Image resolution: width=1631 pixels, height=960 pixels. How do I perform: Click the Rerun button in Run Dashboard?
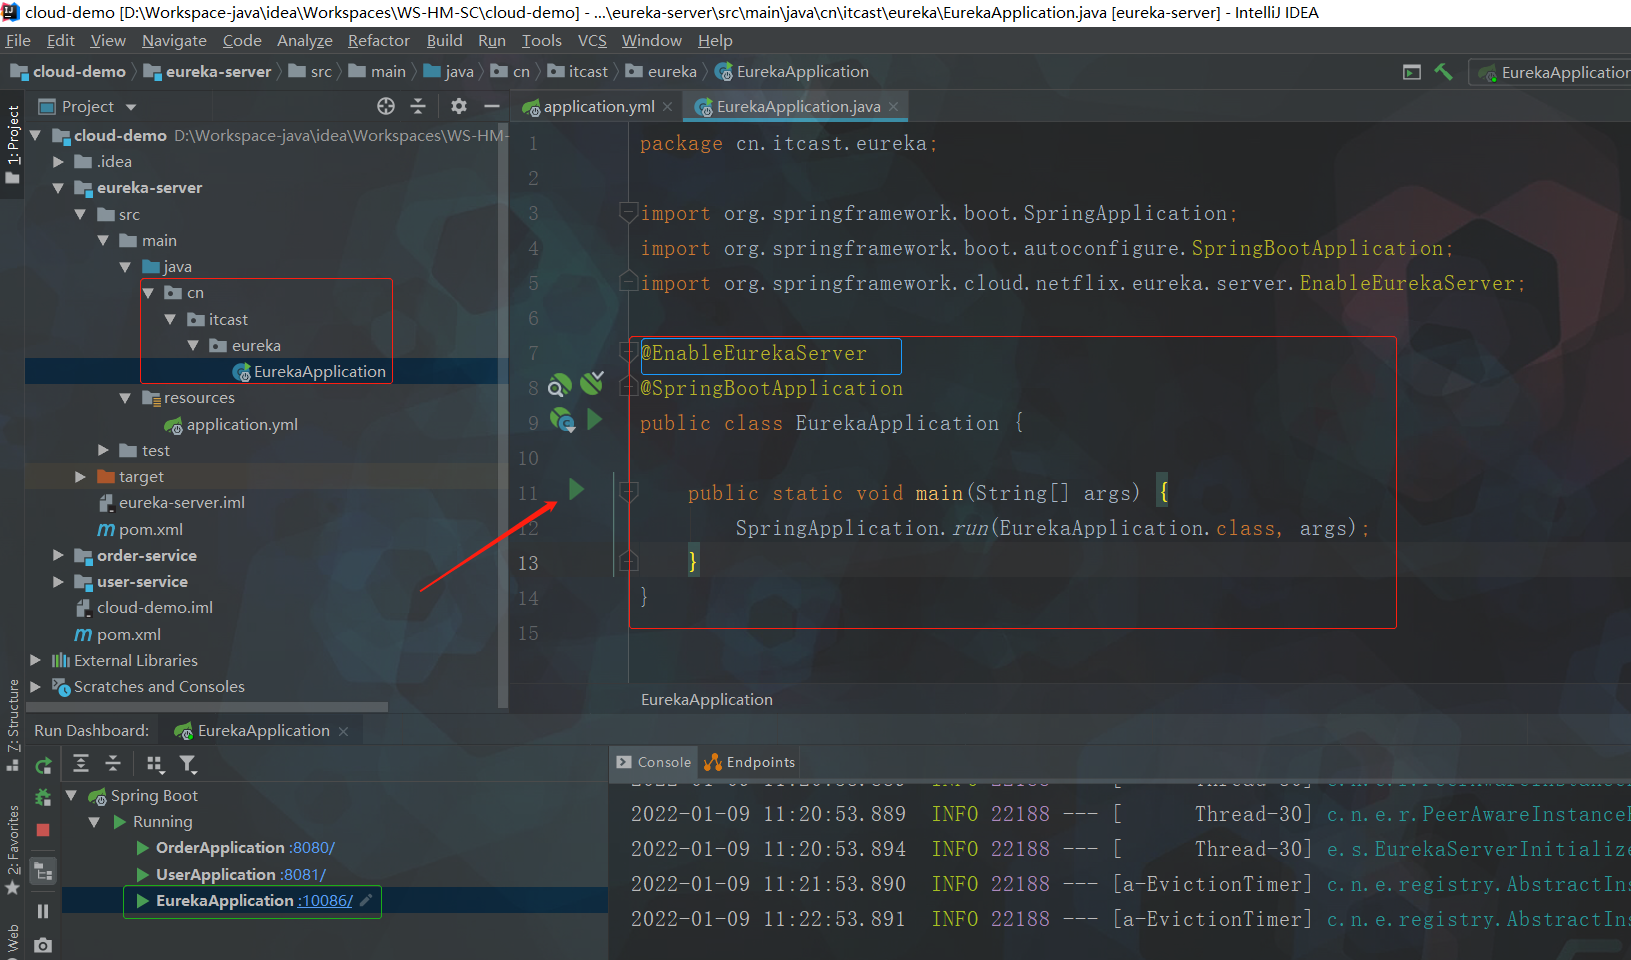pyautogui.click(x=43, y=766)
